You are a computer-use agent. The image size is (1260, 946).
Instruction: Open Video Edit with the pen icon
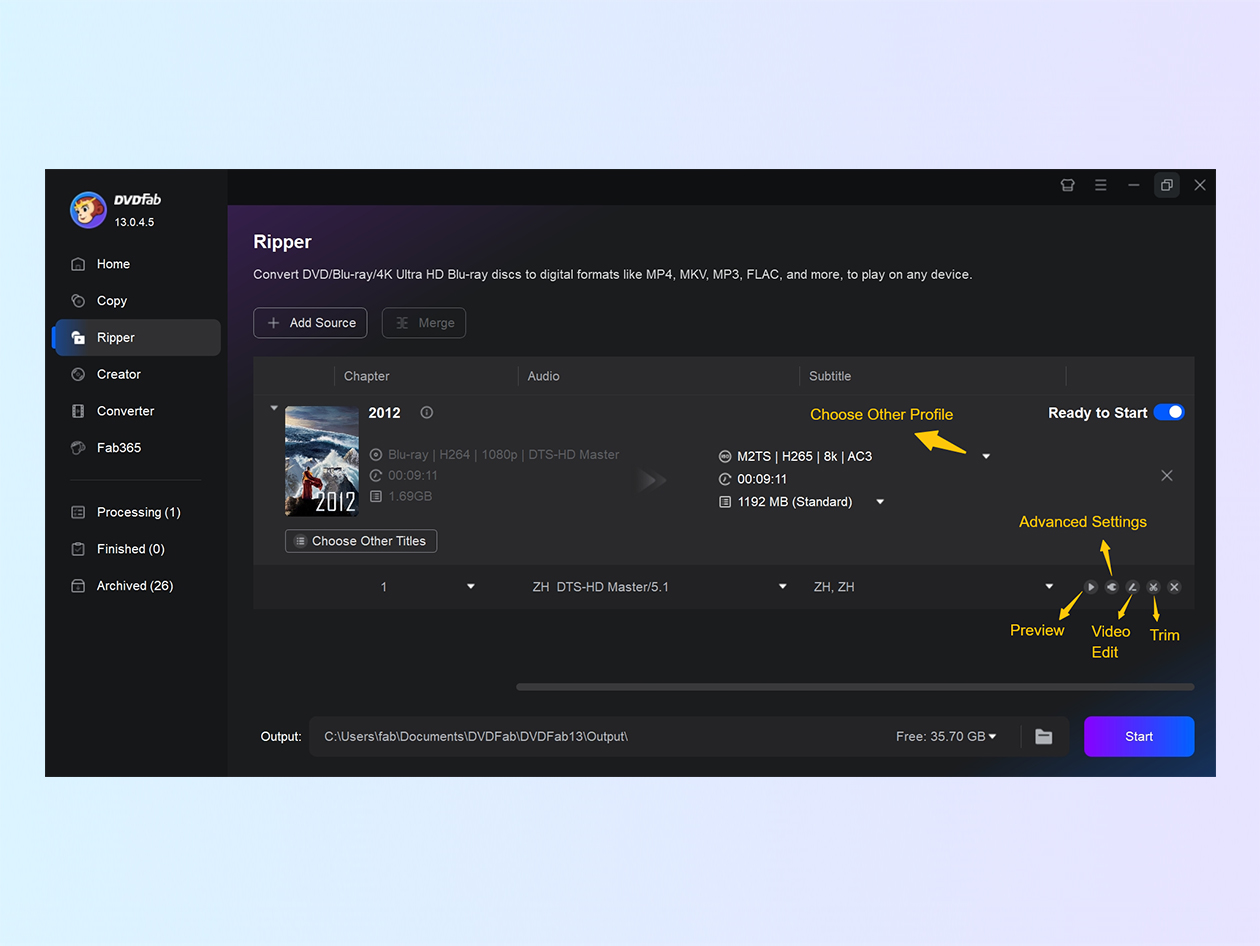(x=1132, y=587)
